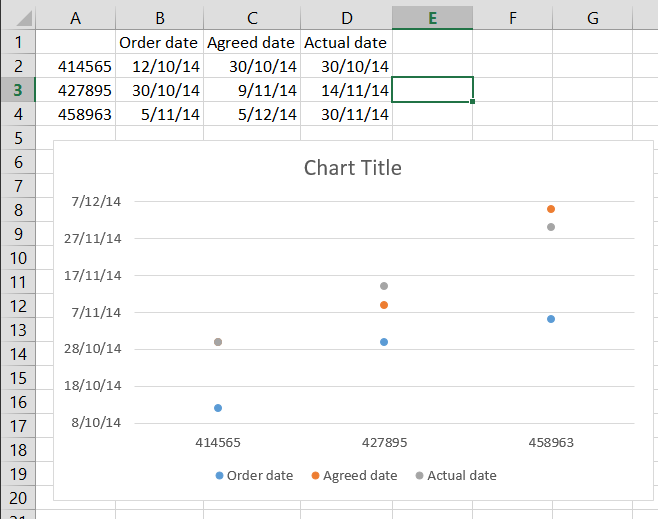Click the active empty cell E3

coord(433,89)
